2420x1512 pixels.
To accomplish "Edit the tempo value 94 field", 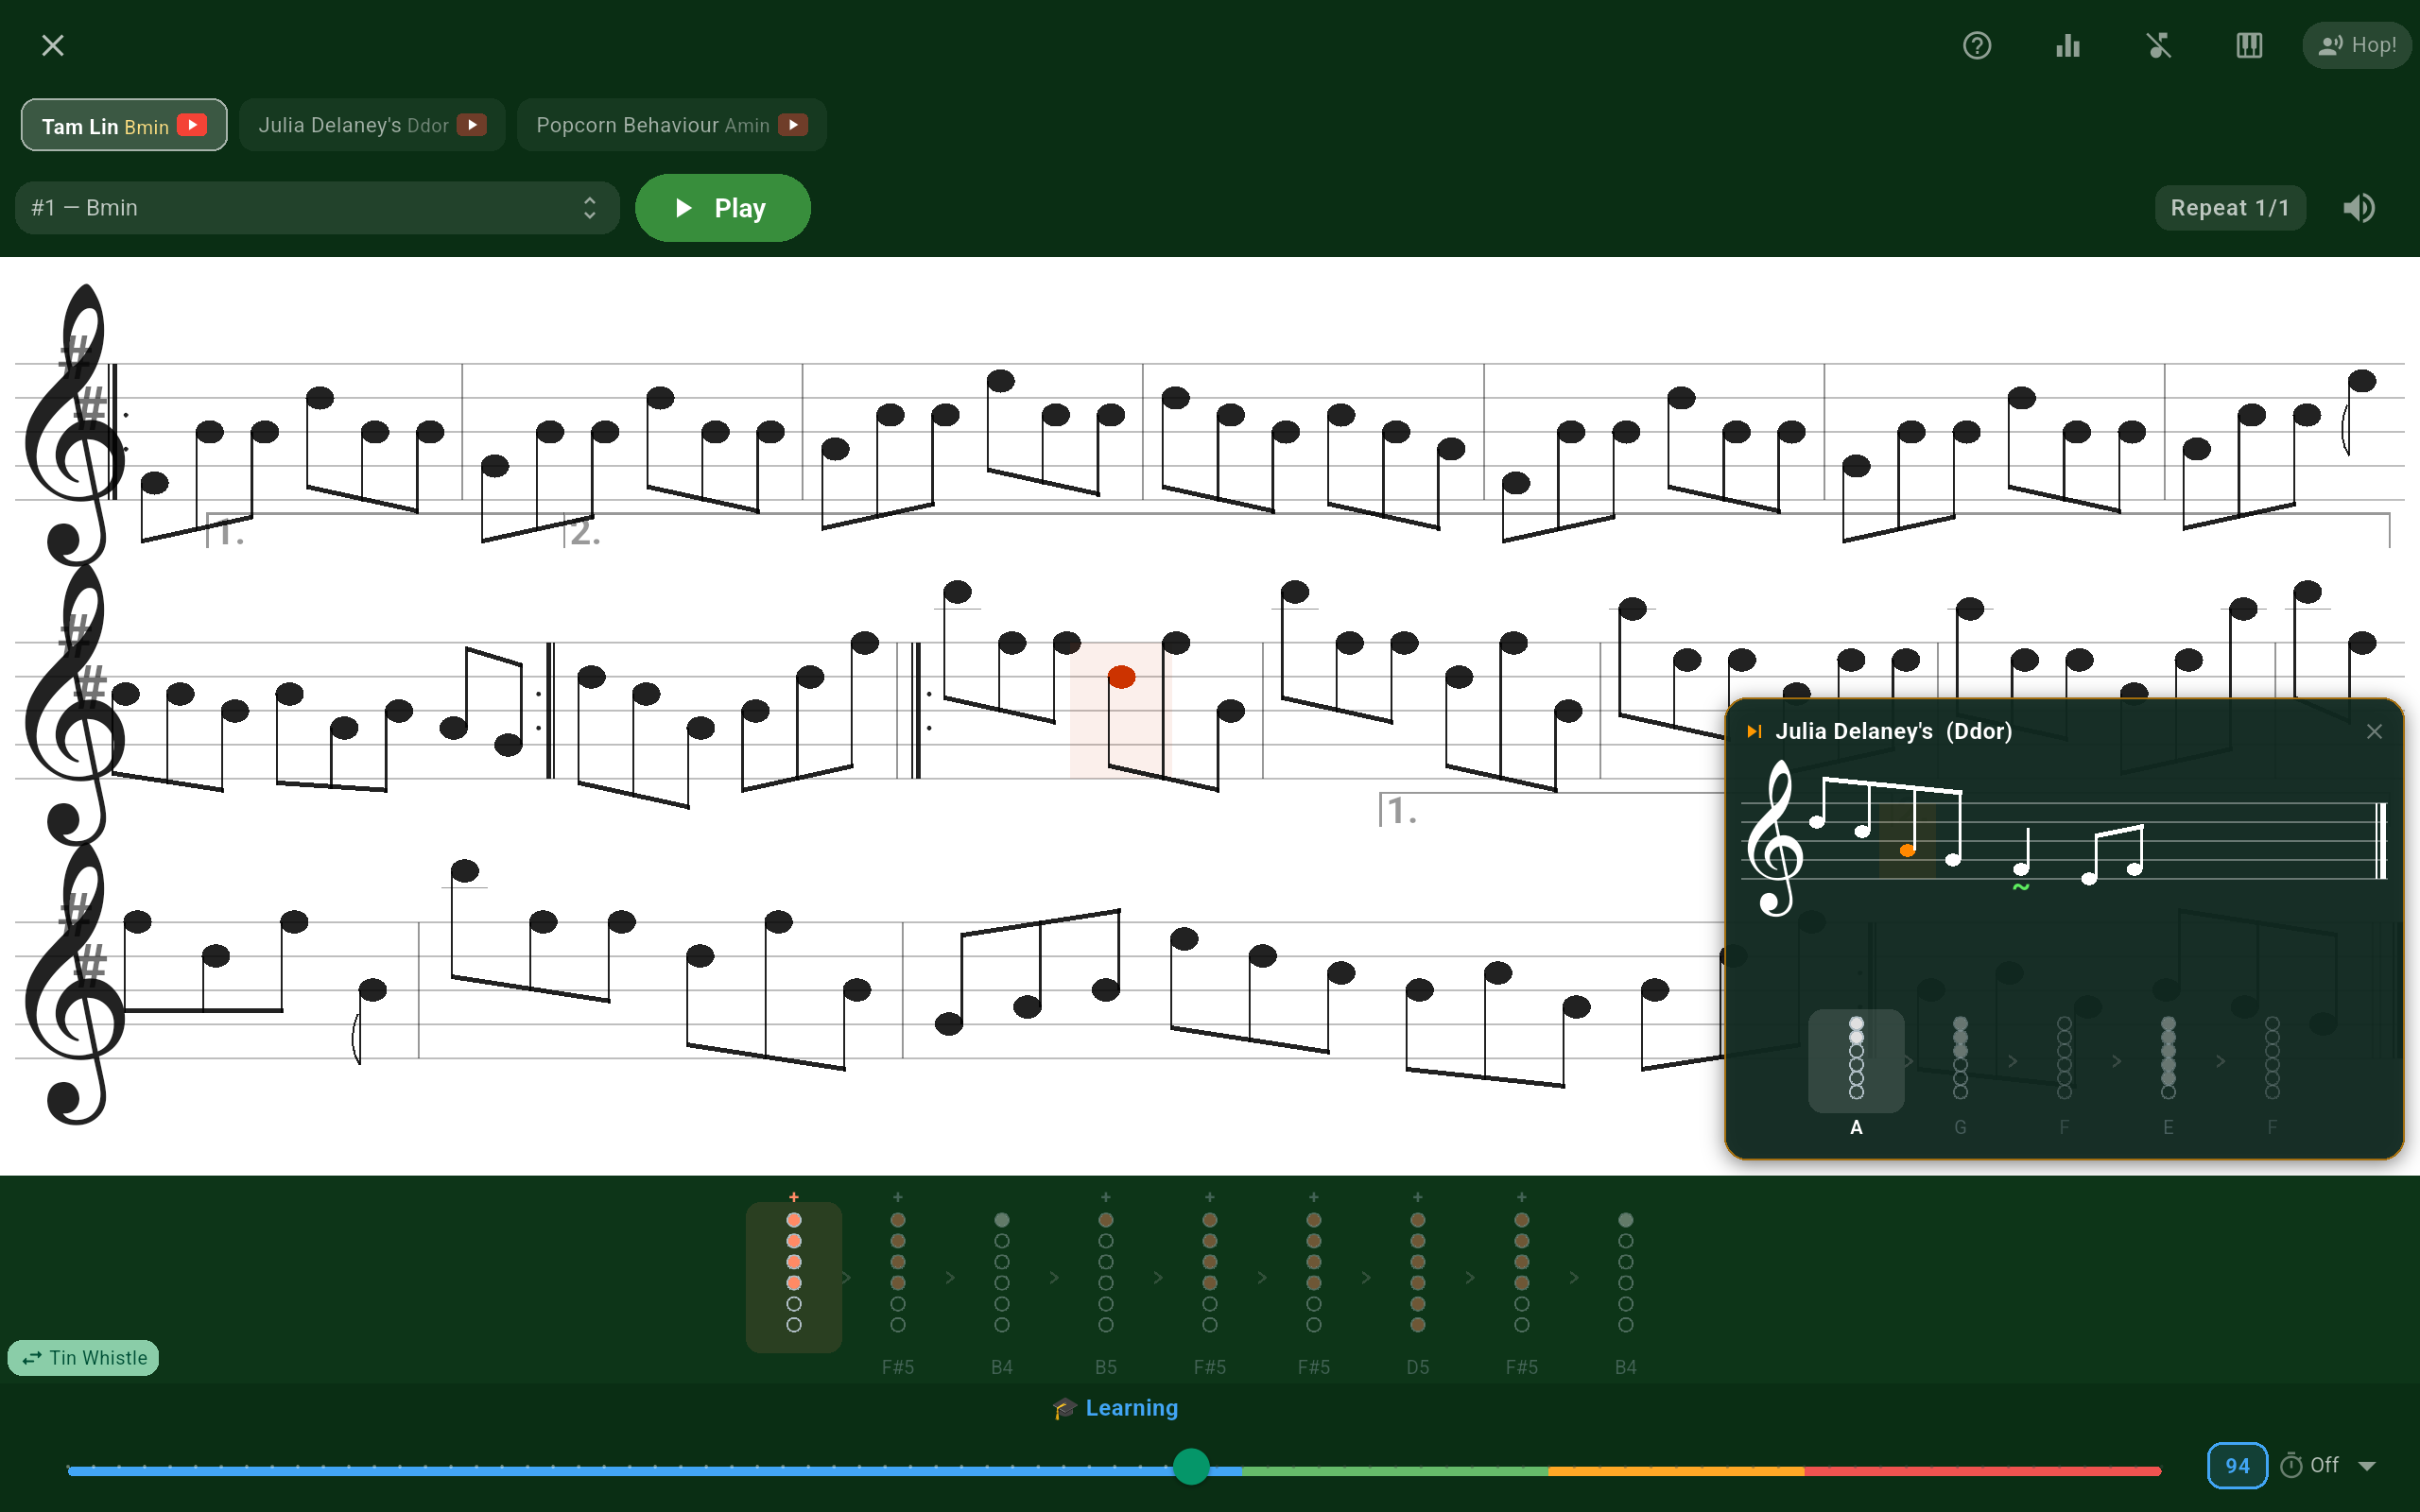I will pos(2237,1466).
